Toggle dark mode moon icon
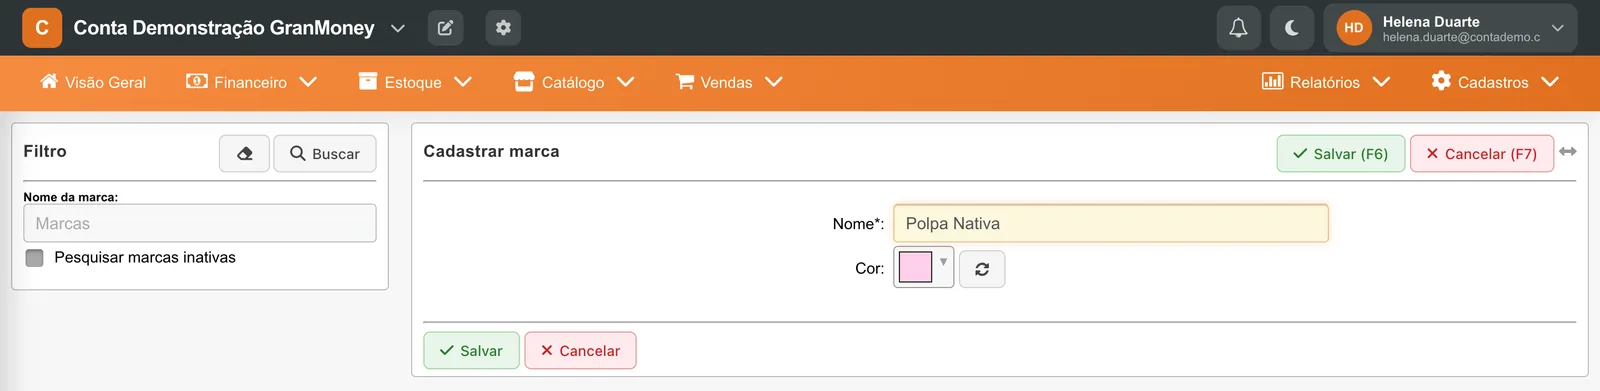1600x391 pixels. pyautogui.click(x=1292, y=28)
